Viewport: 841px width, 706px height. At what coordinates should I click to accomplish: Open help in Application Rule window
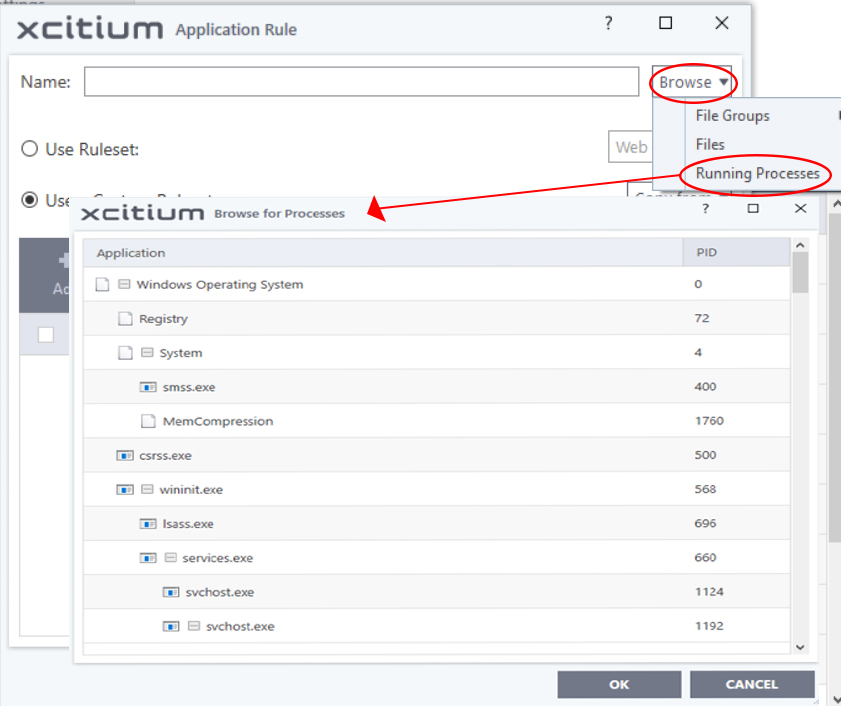click(608, 23)
